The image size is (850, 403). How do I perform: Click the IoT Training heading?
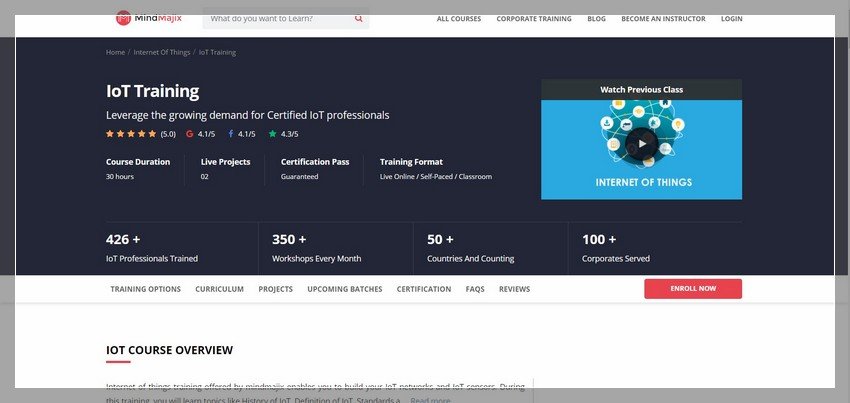click(x=152, y=91)
